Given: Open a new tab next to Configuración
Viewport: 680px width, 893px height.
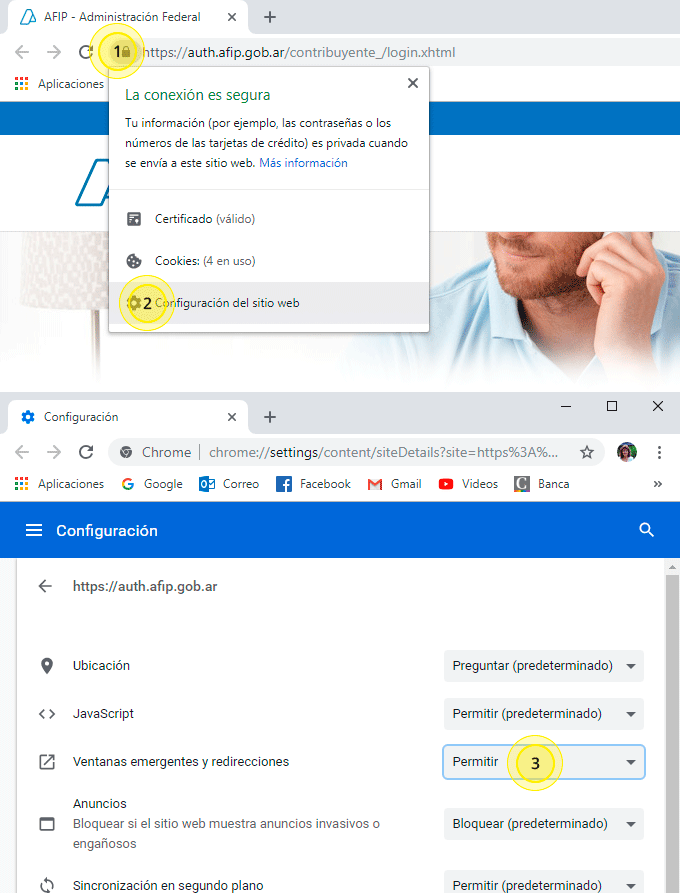Looking at the screenshot, I should 270,417.
